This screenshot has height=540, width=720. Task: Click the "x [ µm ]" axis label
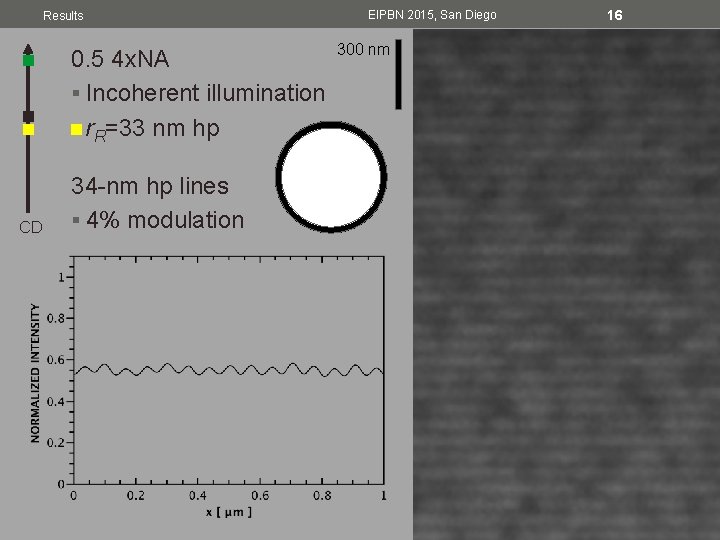click(229, 512)
